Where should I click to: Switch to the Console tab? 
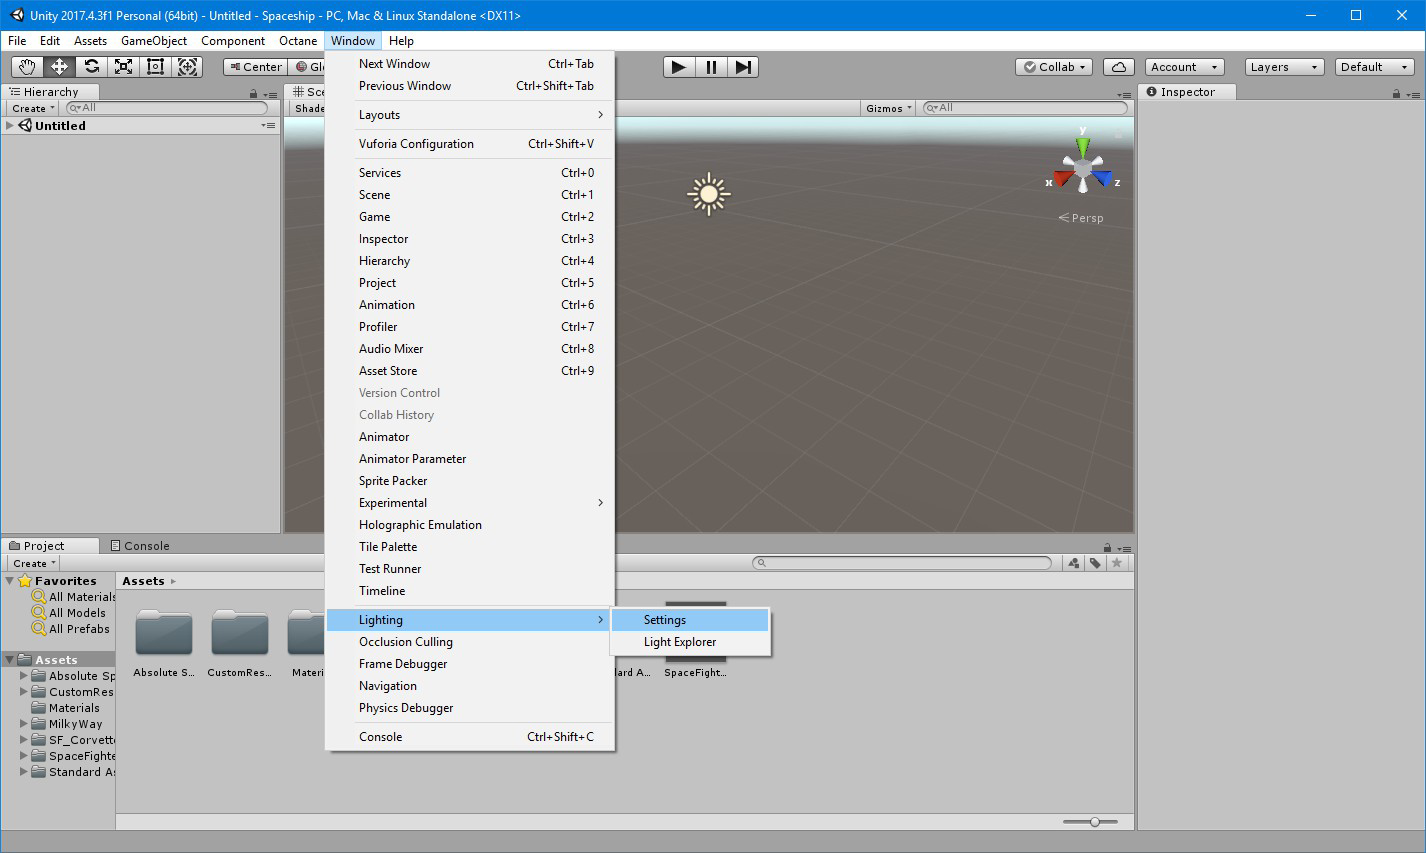click(140, 546)
